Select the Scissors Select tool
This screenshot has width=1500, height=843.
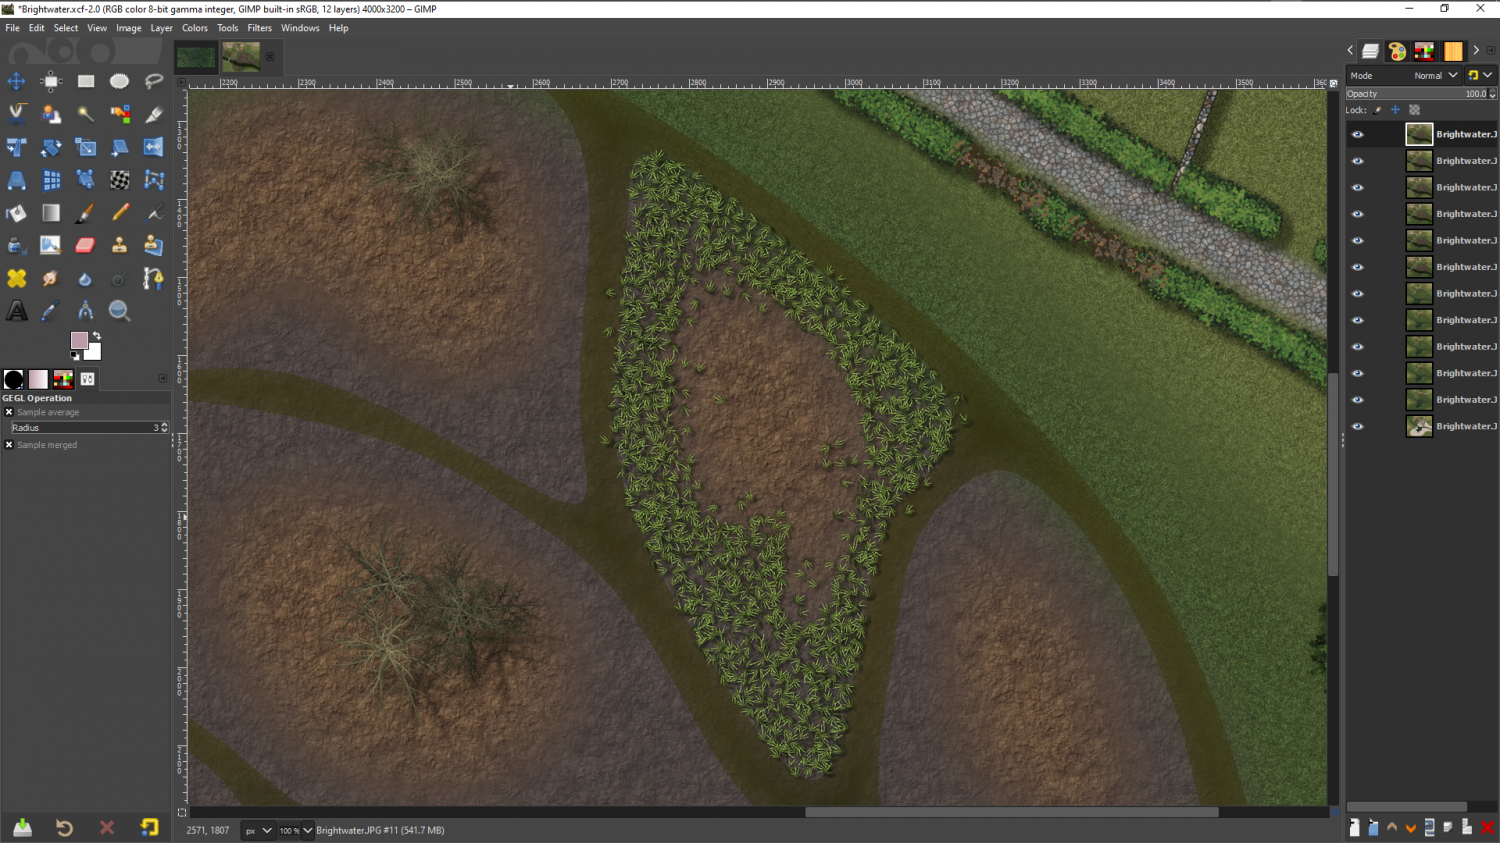[17, 114]
